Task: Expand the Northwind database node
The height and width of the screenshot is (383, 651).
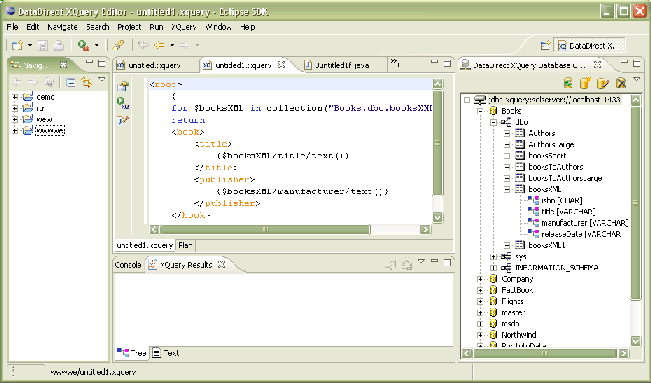Action: 480,335
